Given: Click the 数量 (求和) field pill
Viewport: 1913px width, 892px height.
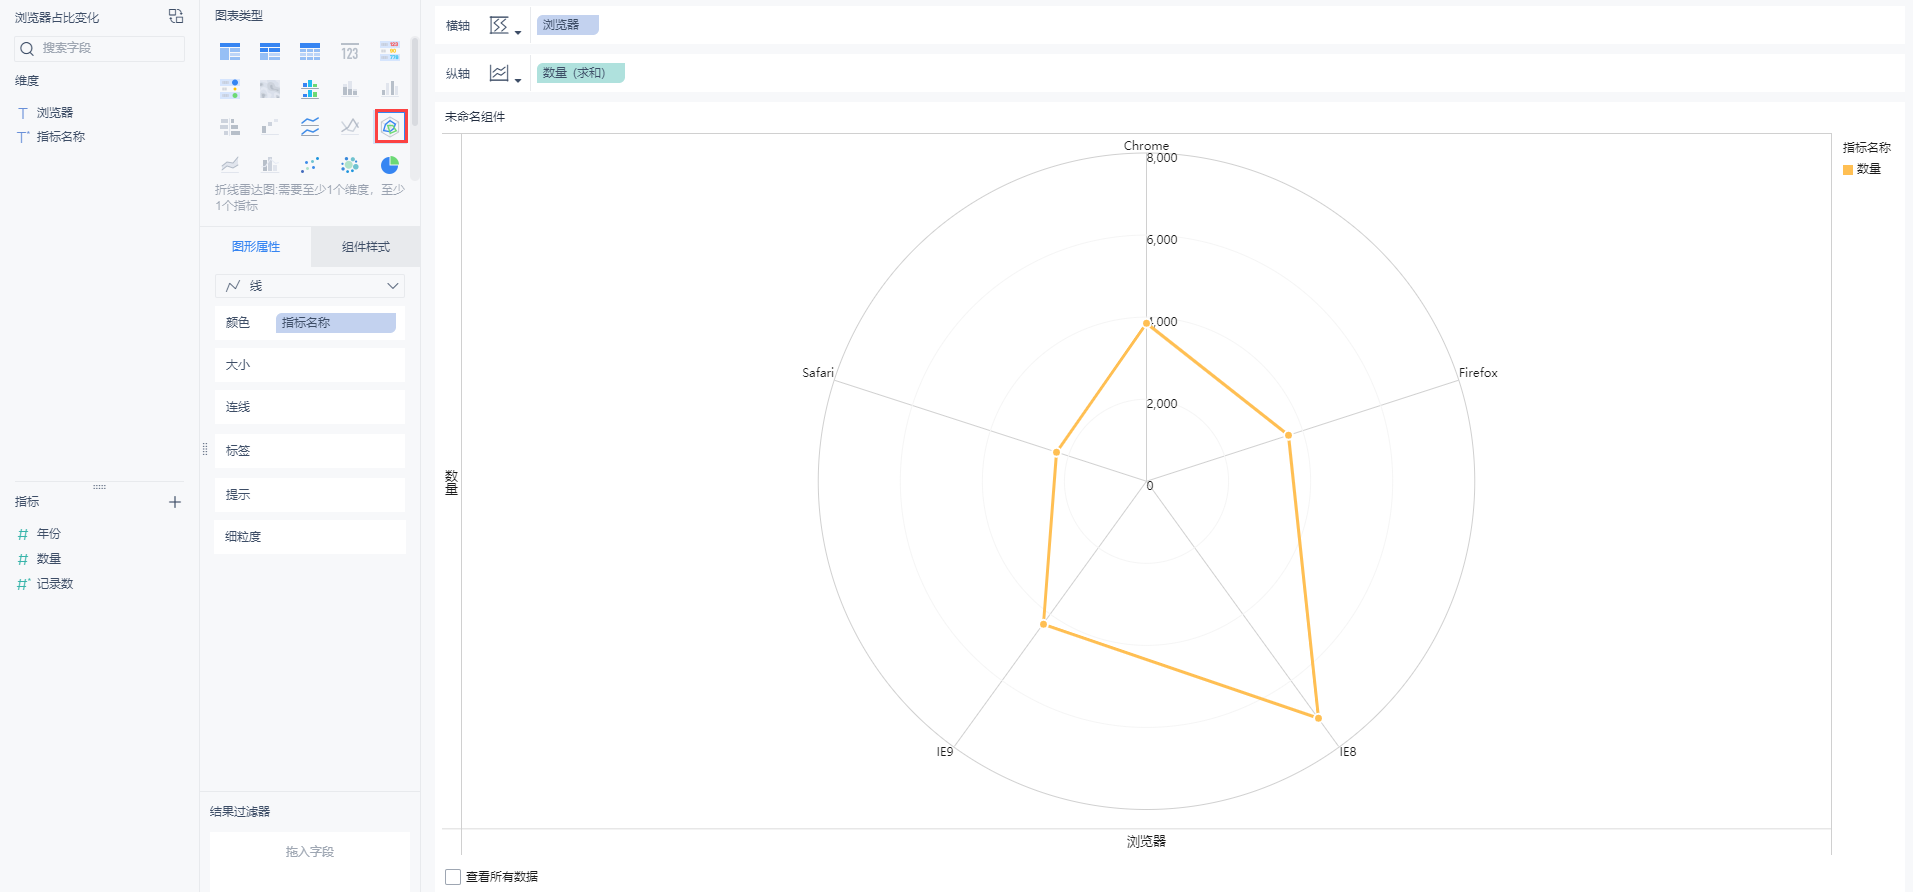Looking at the screenshot, I should tap(580, 73).
